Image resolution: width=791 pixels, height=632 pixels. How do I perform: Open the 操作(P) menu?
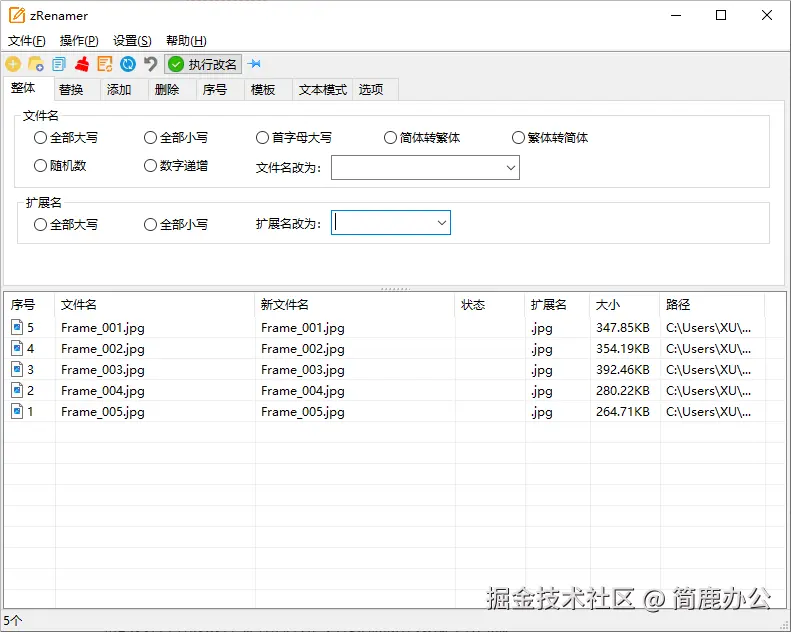coord(79,41)
